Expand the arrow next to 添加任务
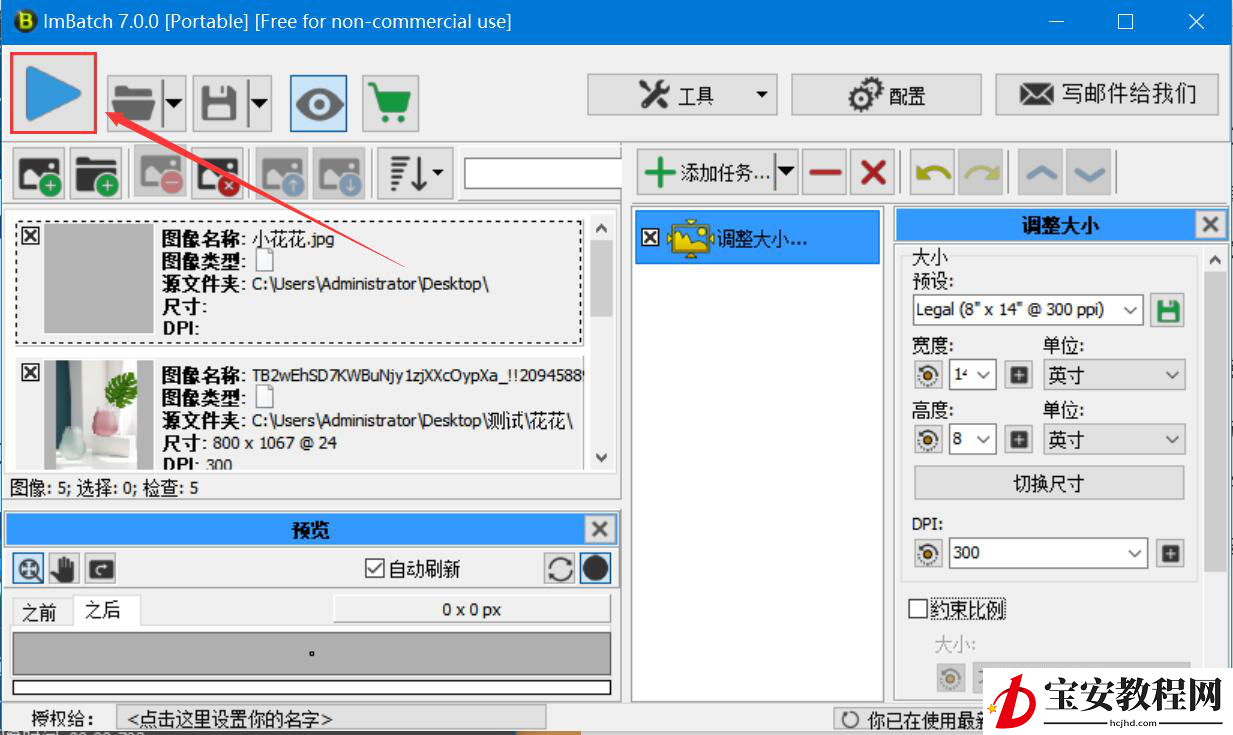 click(x=786, y=173)
